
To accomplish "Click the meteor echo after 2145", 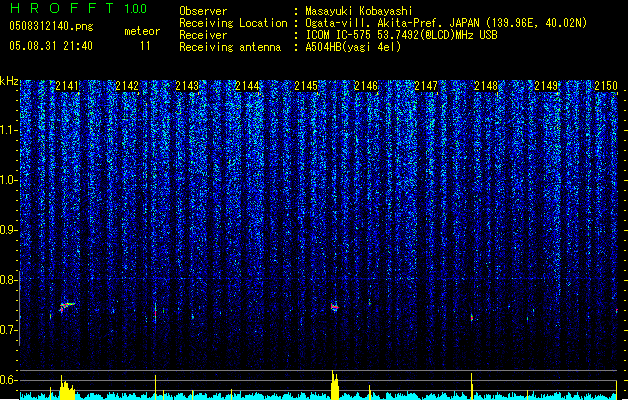I will coord(335,307).
